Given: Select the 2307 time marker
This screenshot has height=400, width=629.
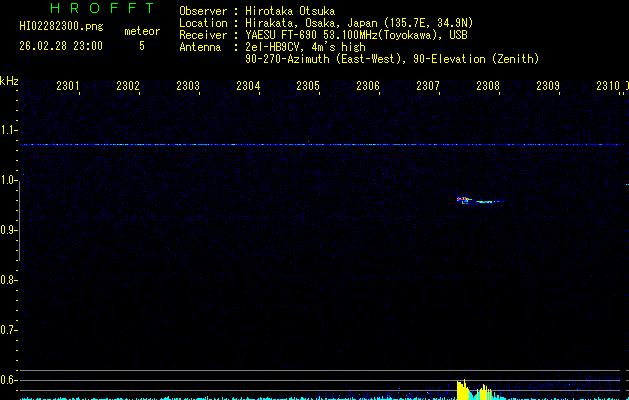Looking at the screenshot, I should (428, 86).
